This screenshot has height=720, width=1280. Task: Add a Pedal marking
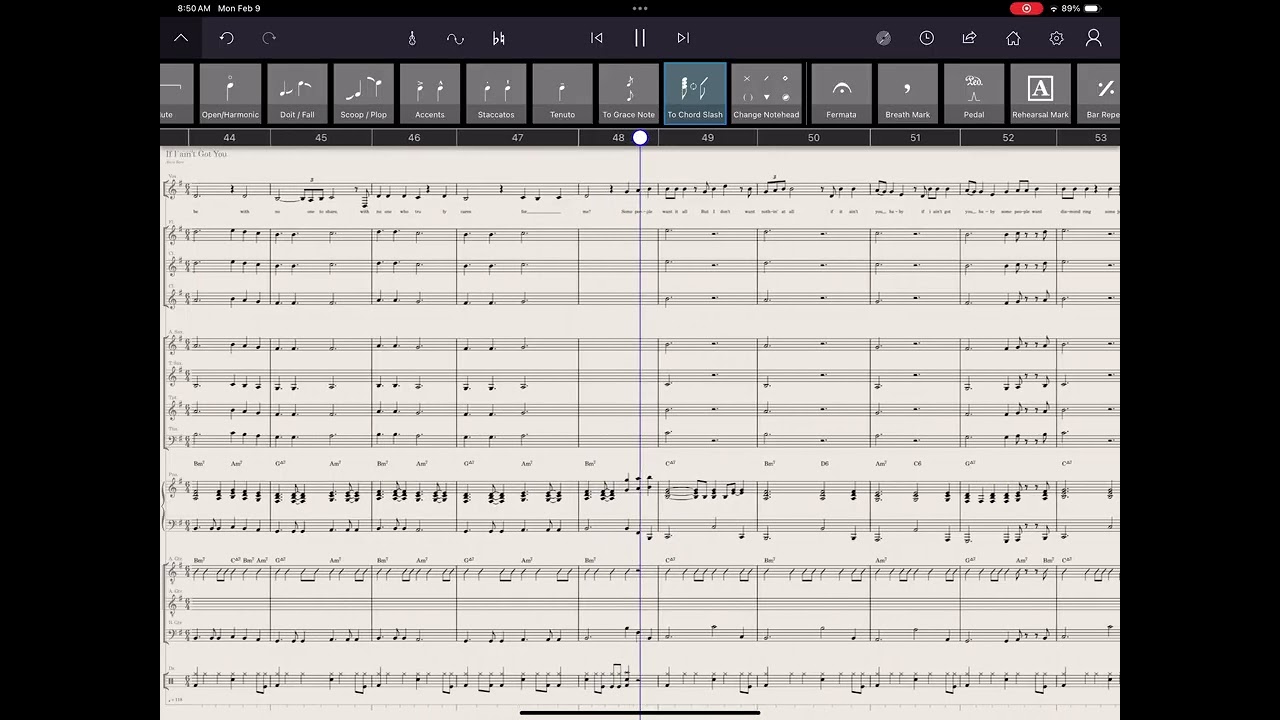click(x=974, y=93)
